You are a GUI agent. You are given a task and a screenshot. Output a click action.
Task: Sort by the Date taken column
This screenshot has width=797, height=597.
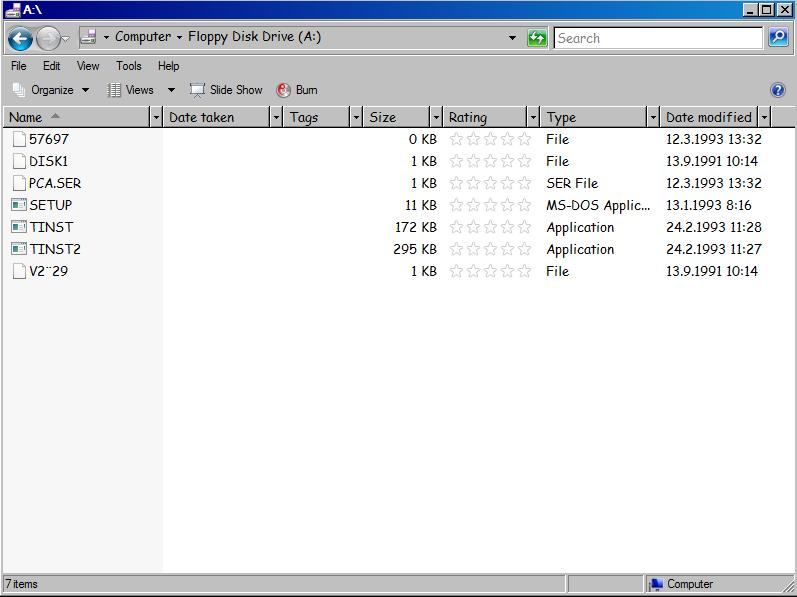point(217,117)
